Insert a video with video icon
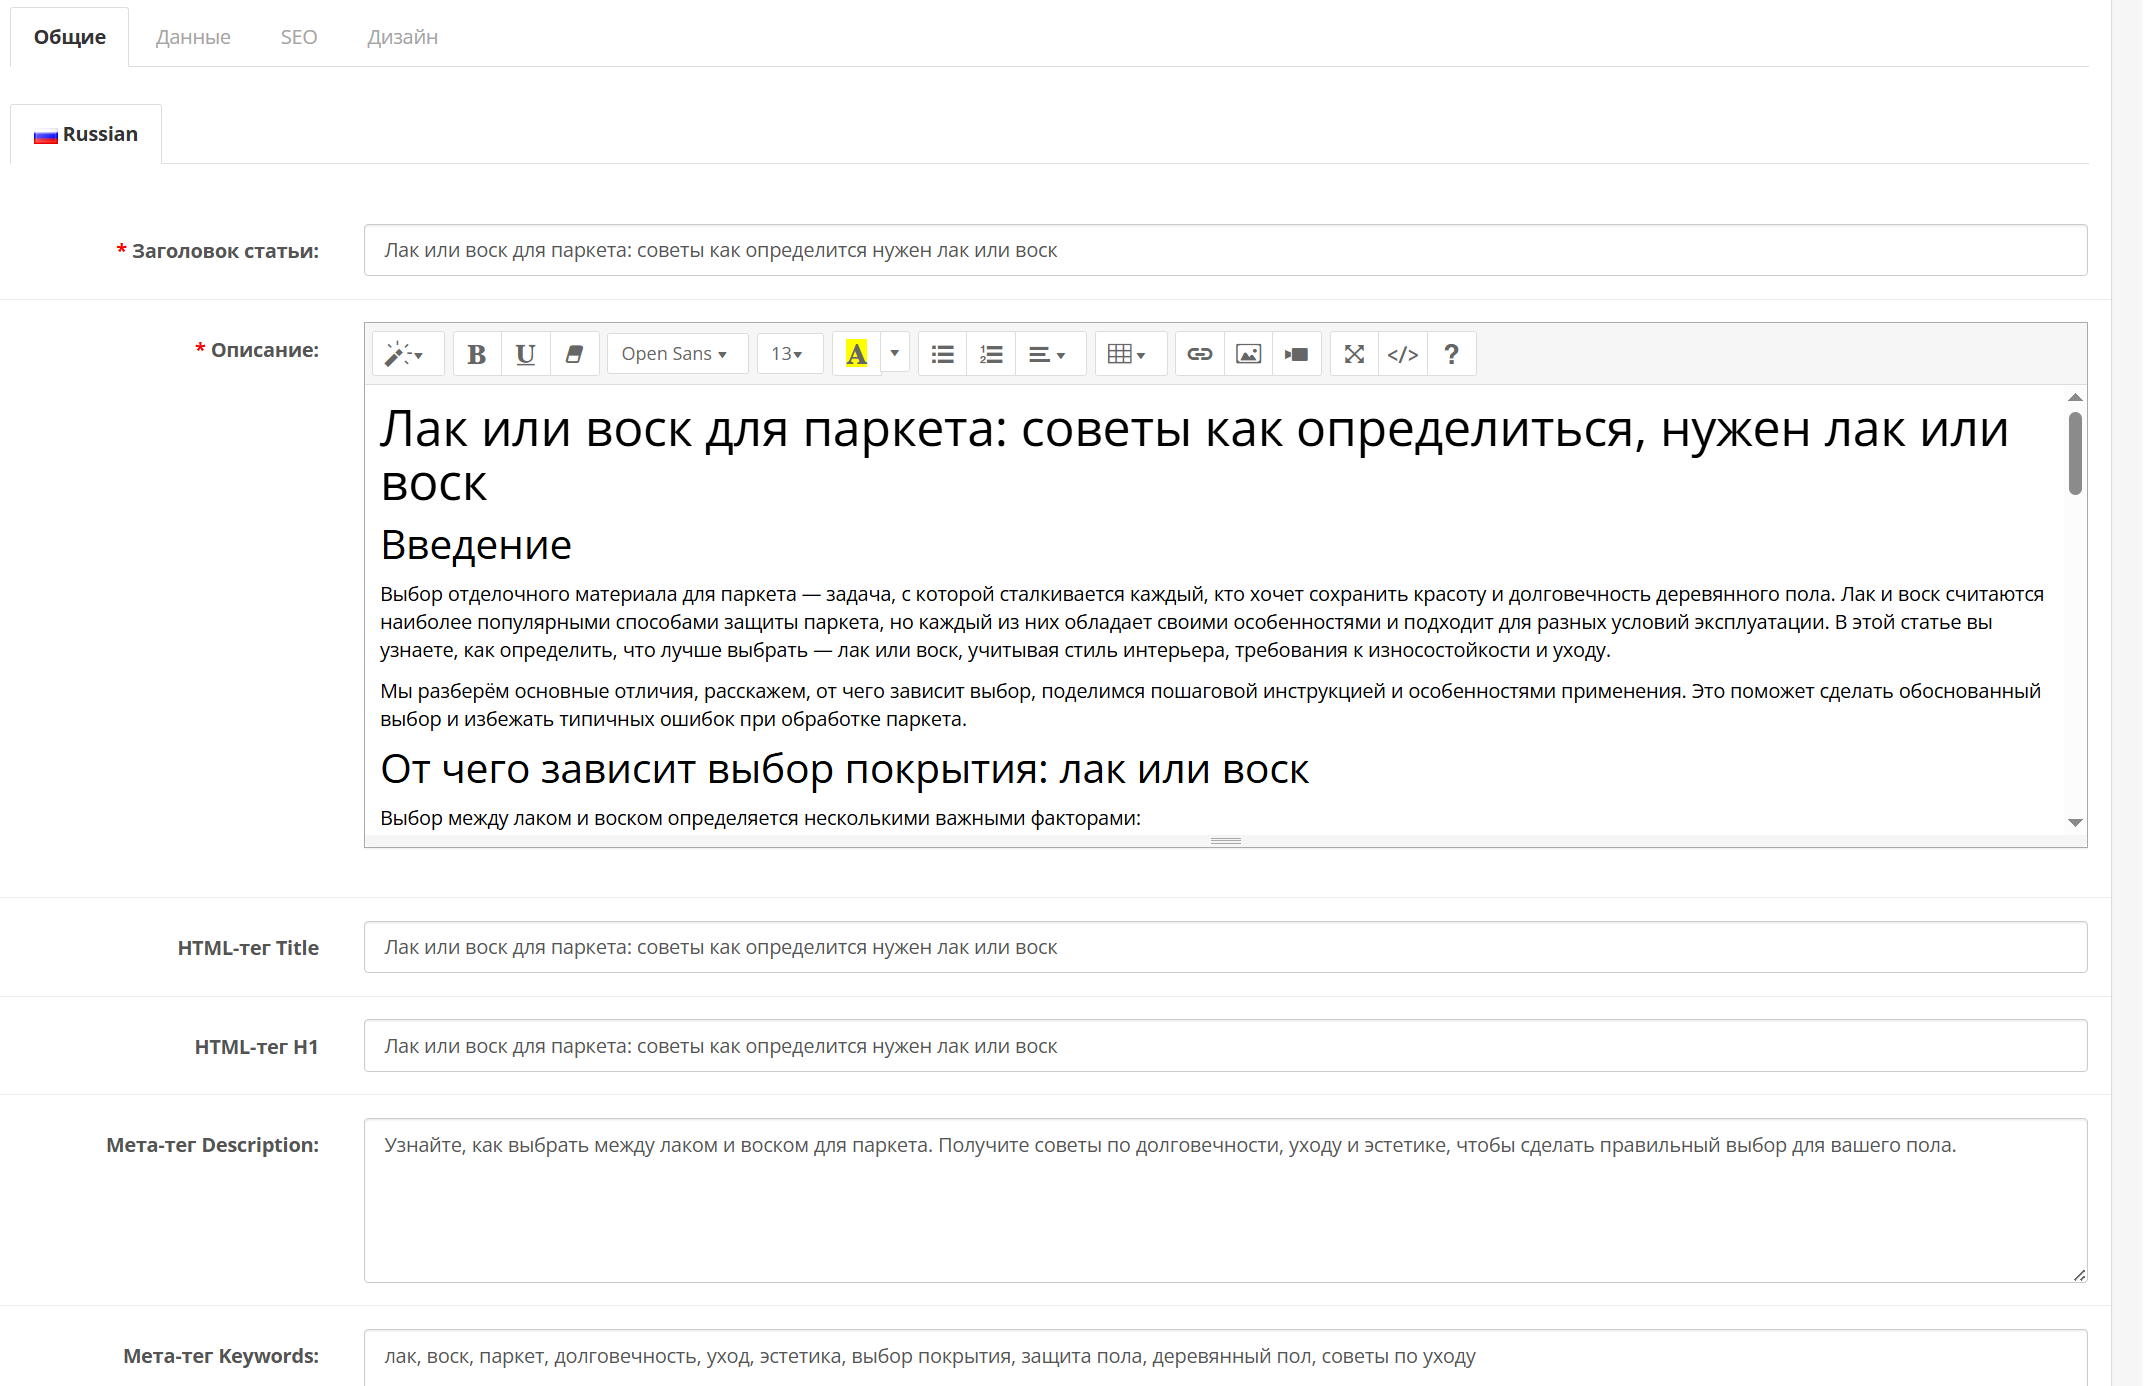The height and width of the screenshot is (1386, 2144). pos(1297,354)
